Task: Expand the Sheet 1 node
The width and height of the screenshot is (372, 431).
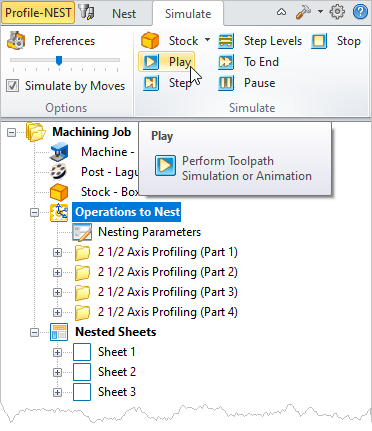Action: pos(57,352)
